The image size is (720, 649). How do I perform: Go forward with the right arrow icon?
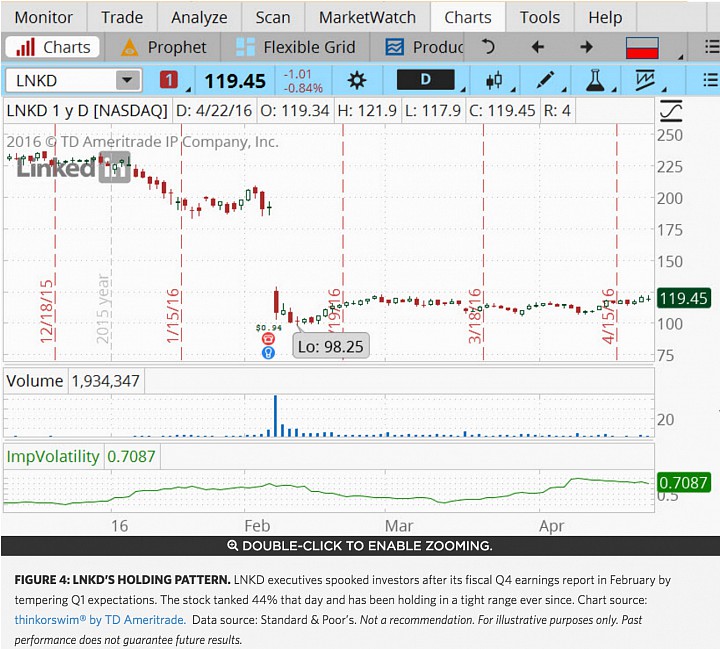tap(586, 46)
